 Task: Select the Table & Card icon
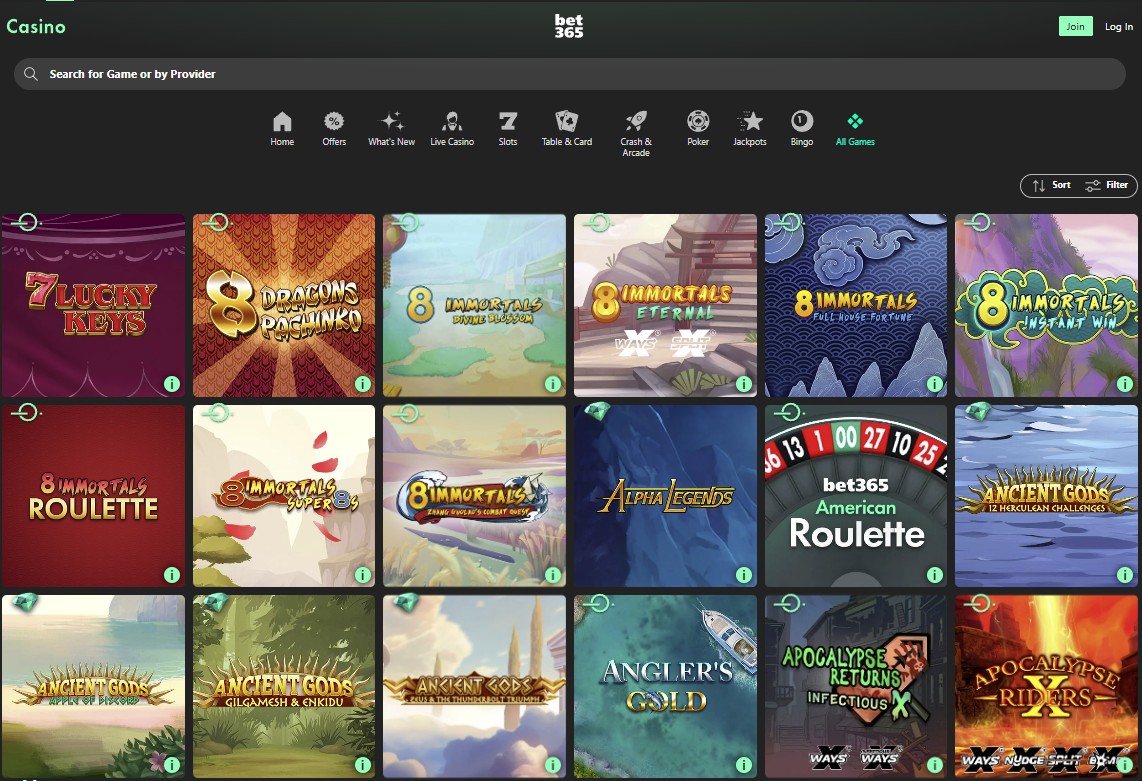tap(566, 122)
